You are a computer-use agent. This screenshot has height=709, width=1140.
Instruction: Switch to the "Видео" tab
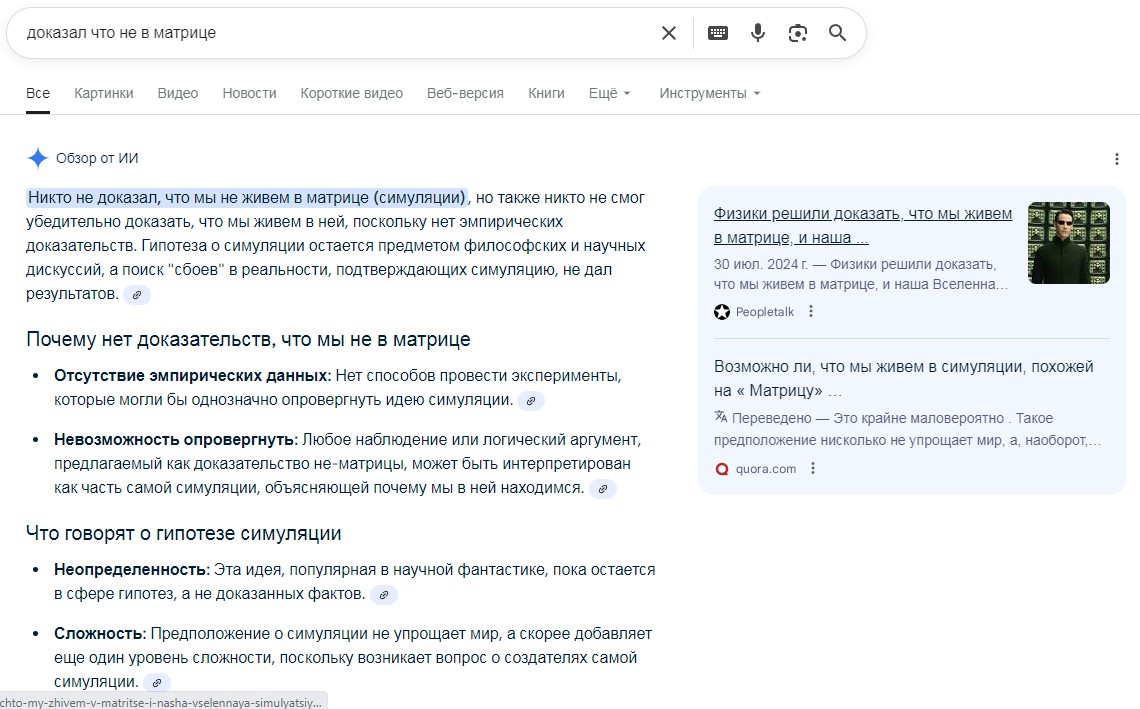coord(178,93)
